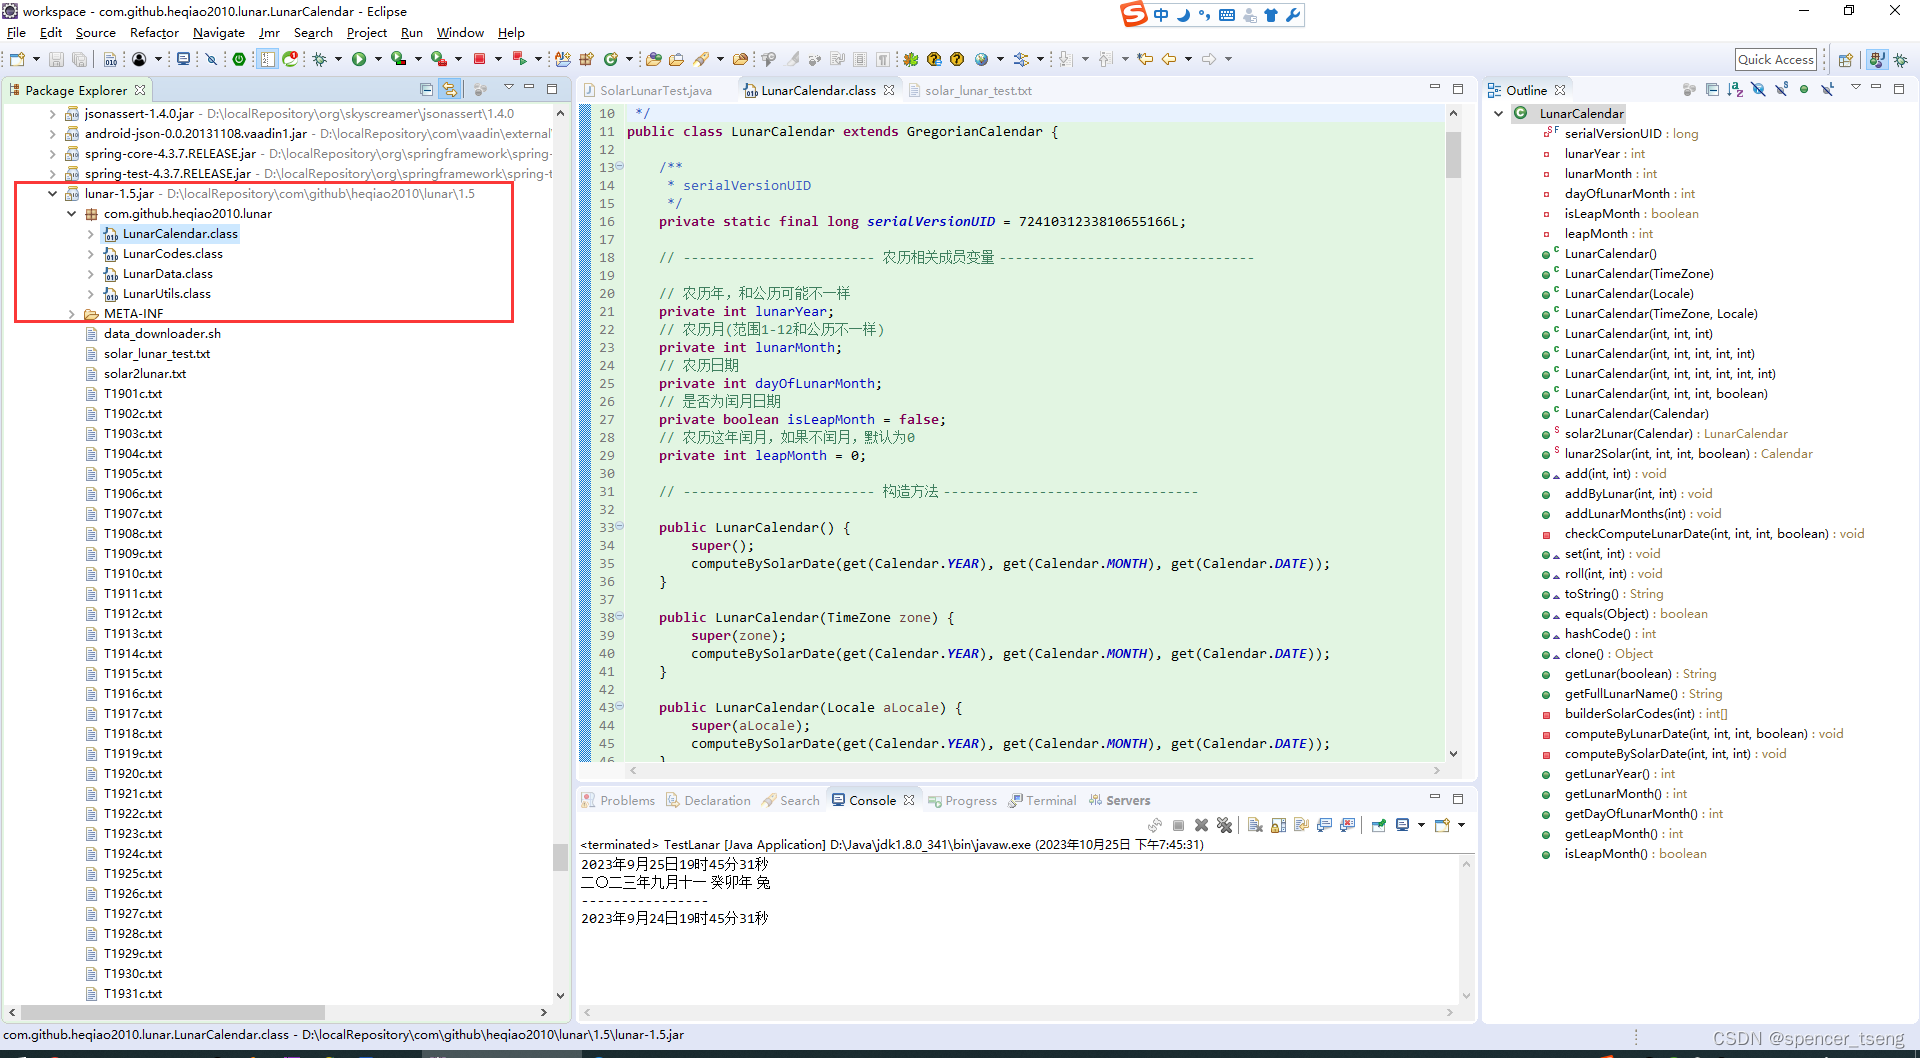Select getFullLunarName() in Outline
Screen dimensions: 1920x1058
1643,693
